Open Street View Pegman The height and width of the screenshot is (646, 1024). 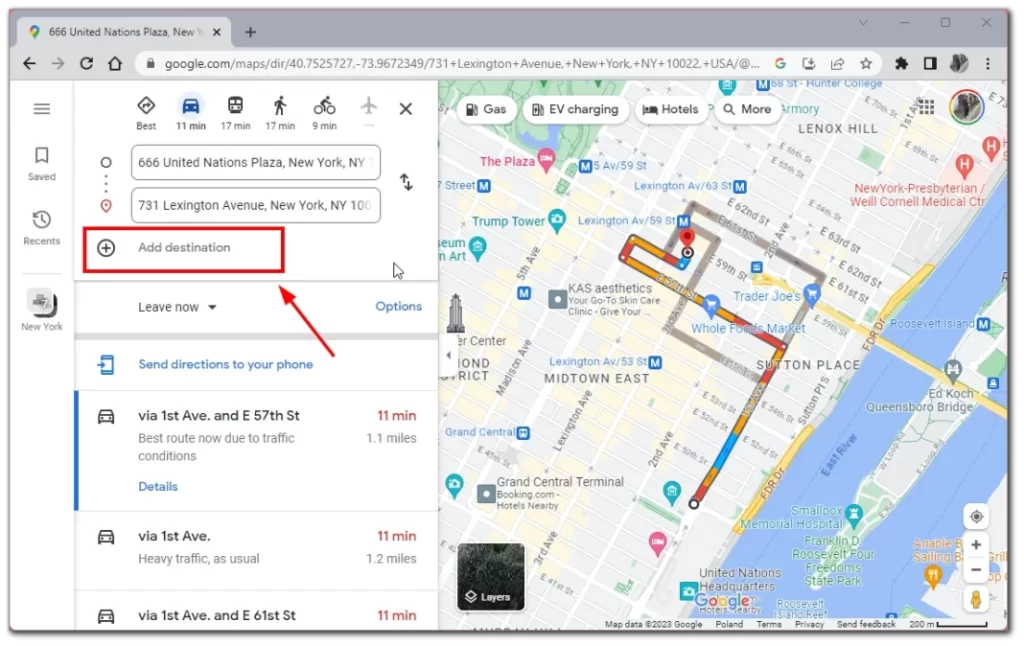coord(976,600)
